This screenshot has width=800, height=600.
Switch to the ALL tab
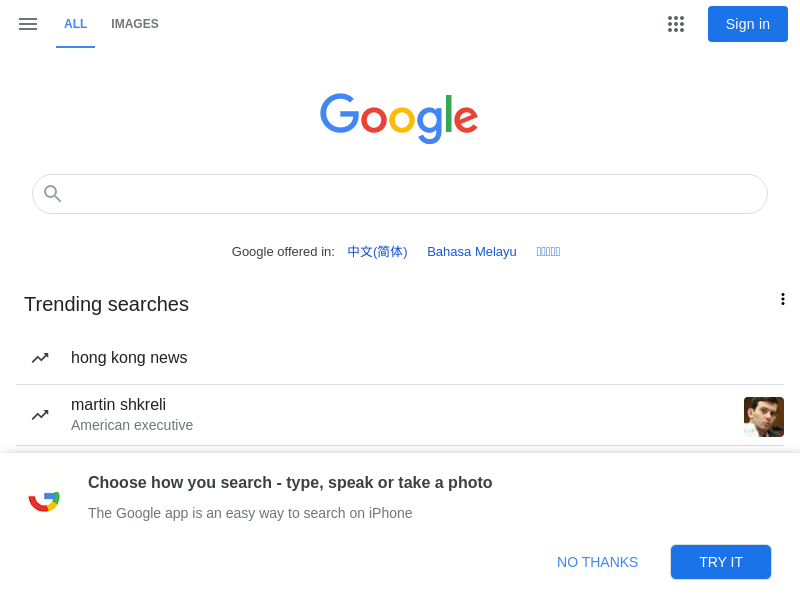pos(76,24)
